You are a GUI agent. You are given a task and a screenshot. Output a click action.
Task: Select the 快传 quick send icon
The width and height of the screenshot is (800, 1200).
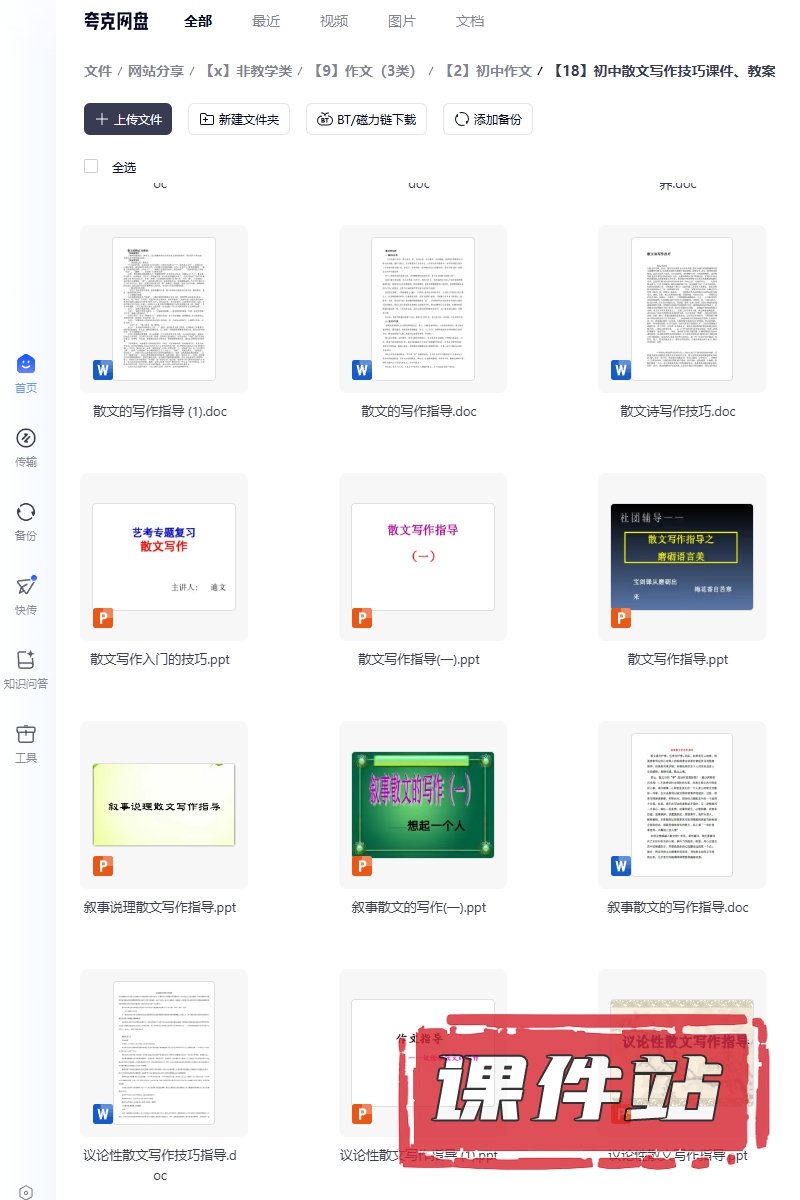[26, 586]
